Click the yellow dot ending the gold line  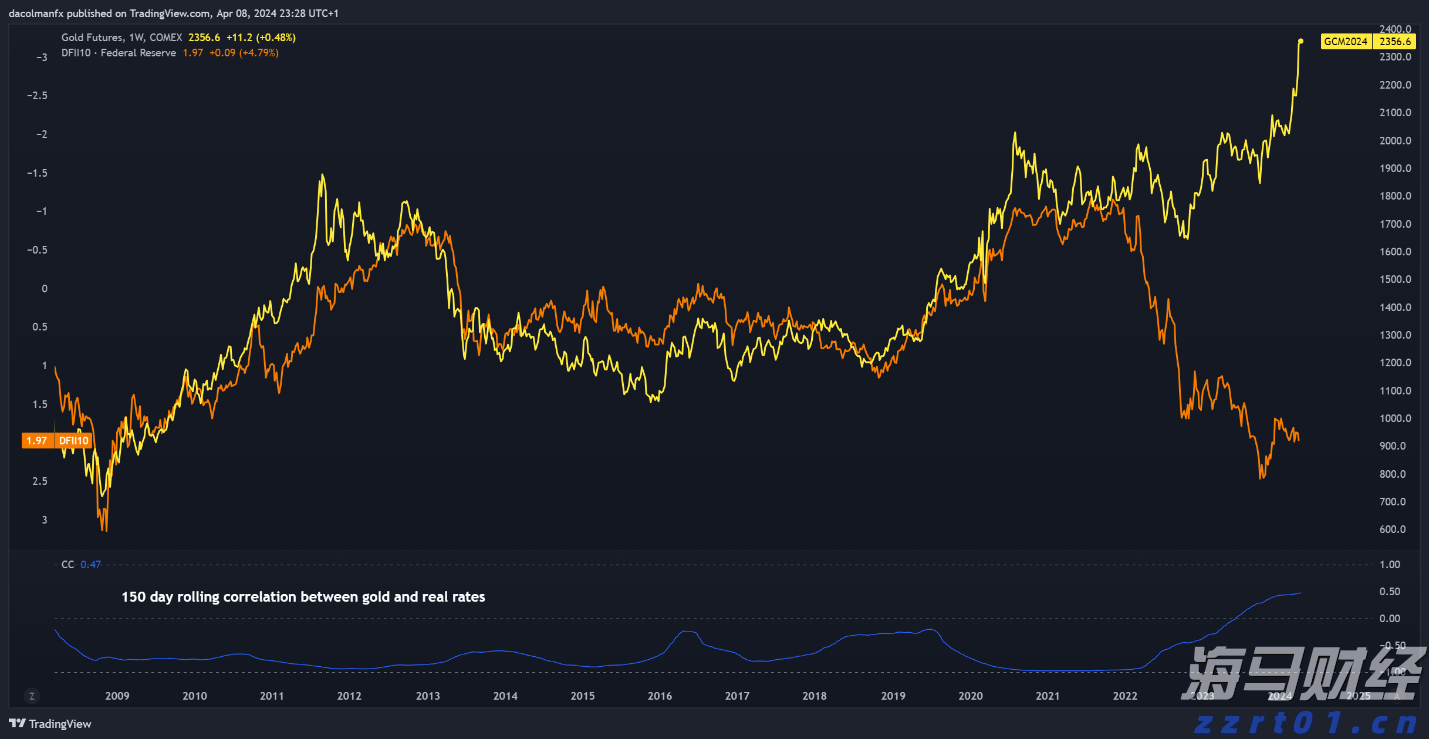click(x=1300, y=41)
